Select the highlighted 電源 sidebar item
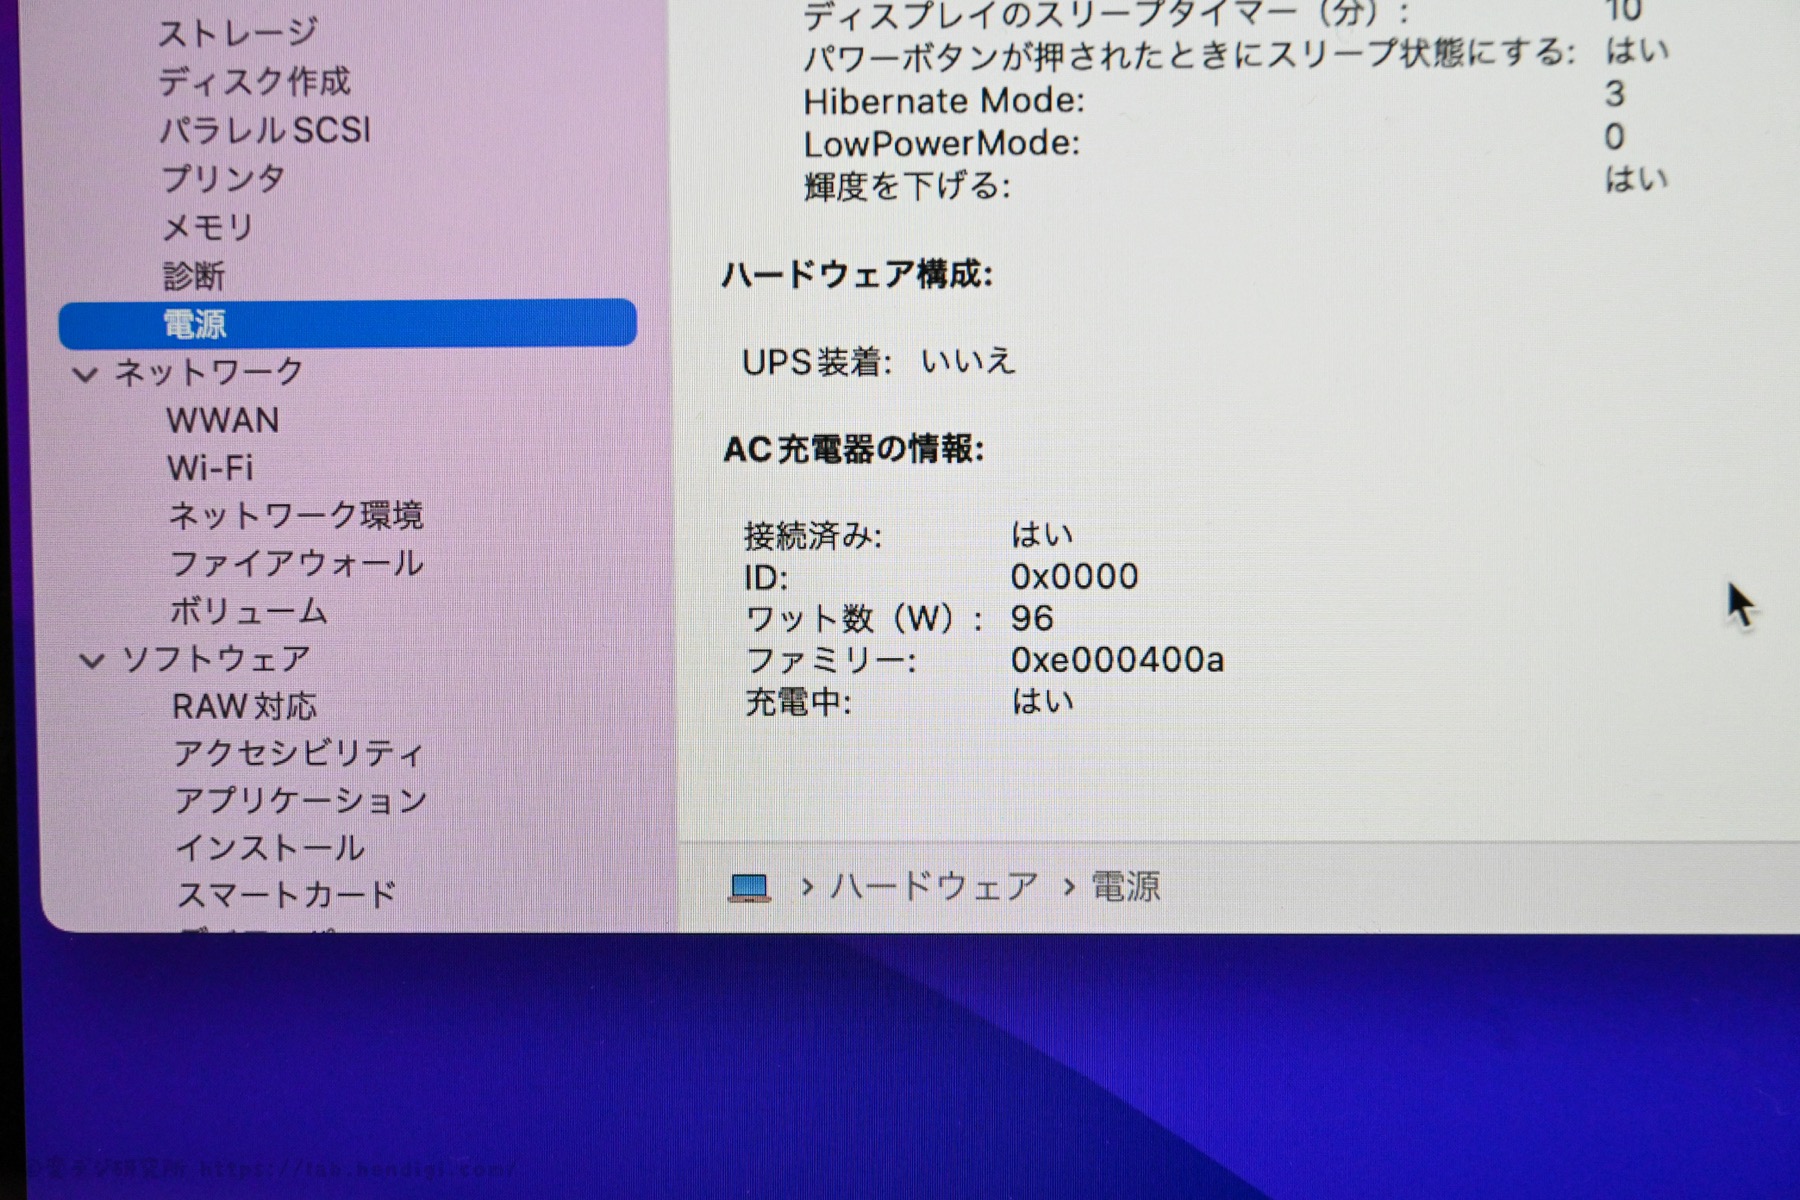The width and height of the screenshot is (1800, 1200). [348, 324]
